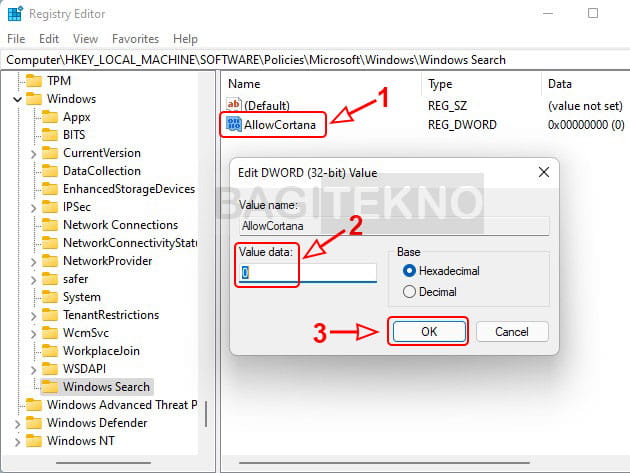Select the (Default) value name

(267, 105)
